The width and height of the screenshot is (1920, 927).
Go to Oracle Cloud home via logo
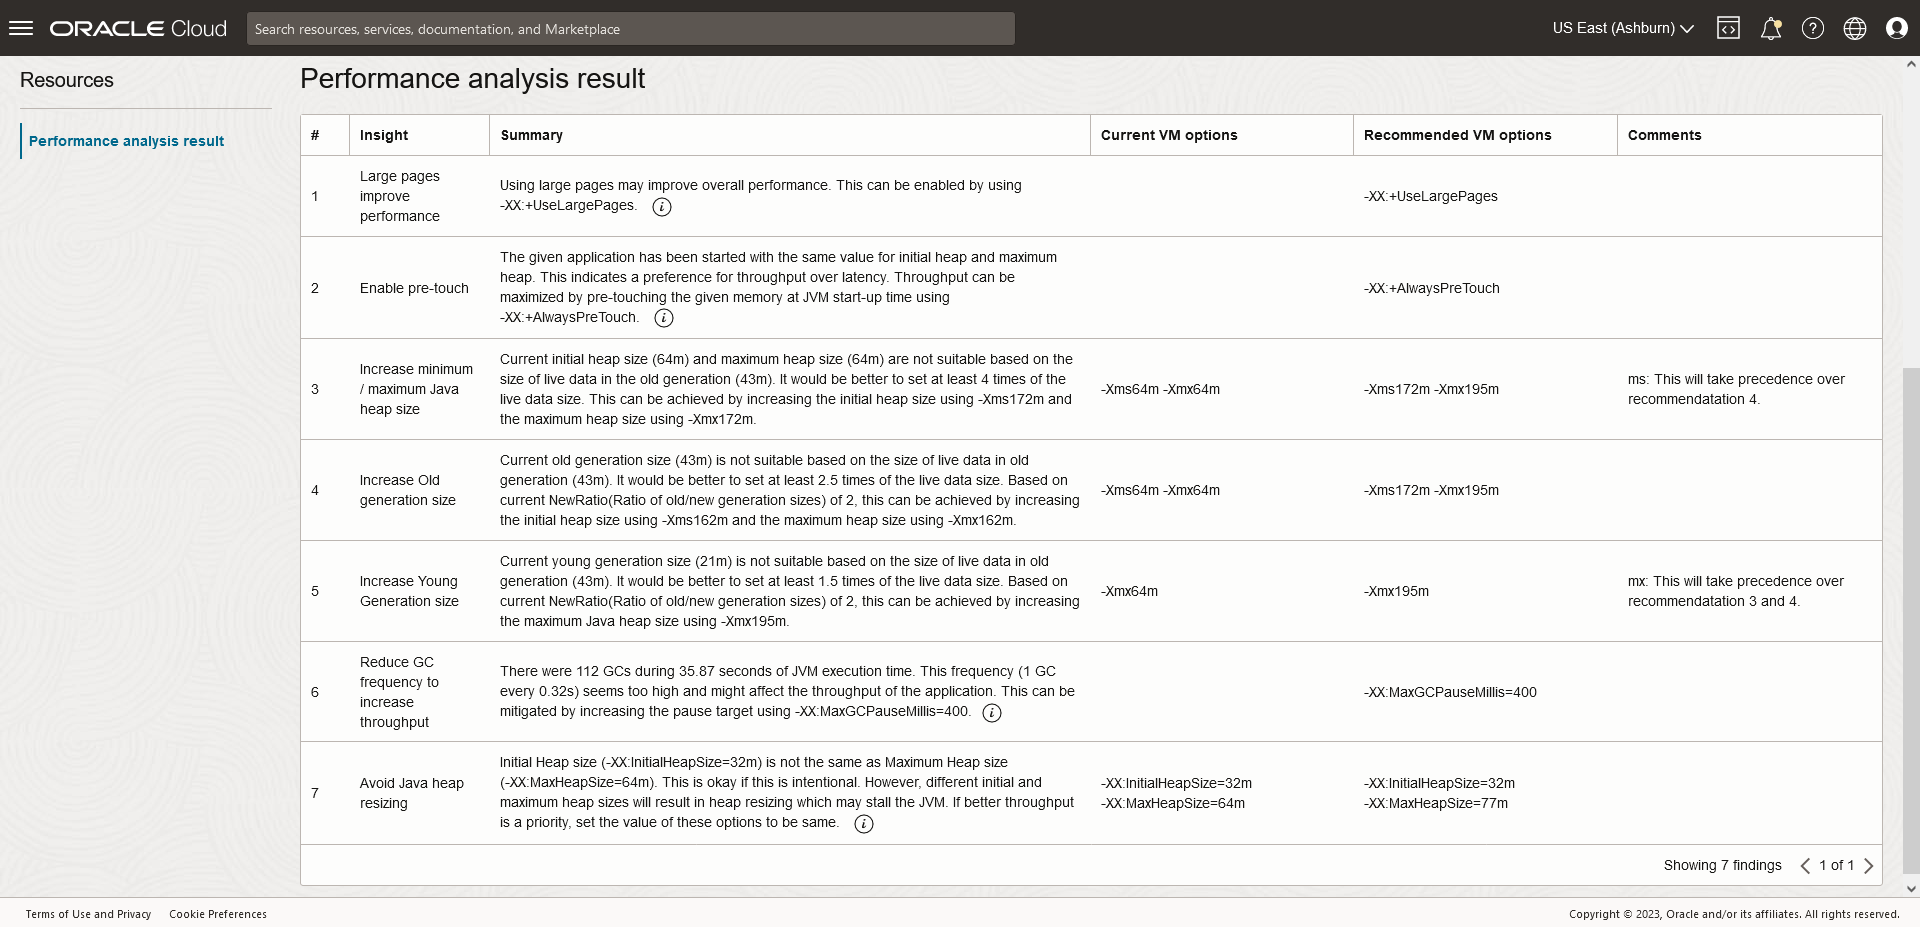(x=137, y=27)
